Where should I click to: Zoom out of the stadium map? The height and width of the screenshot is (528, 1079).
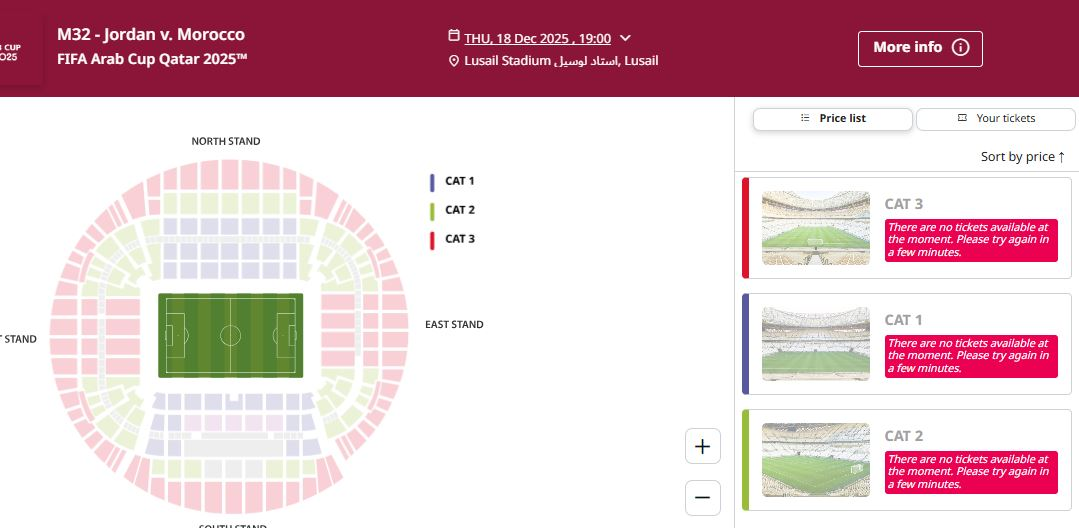(702, 497)
